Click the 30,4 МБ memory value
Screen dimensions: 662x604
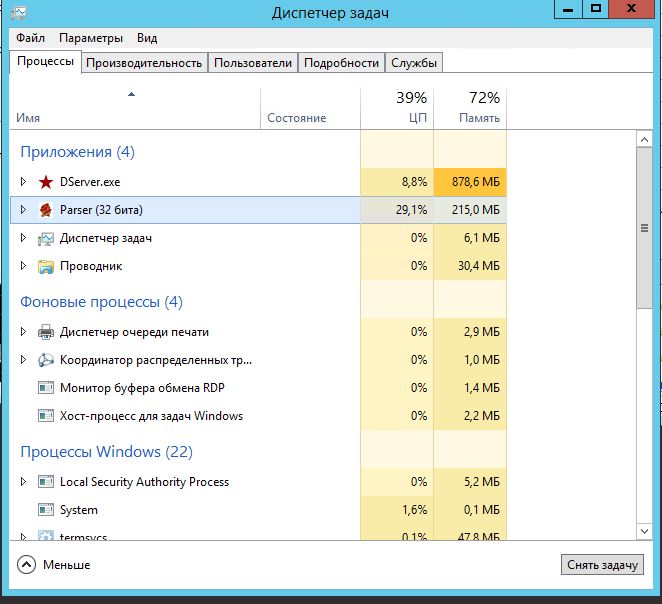479,266
